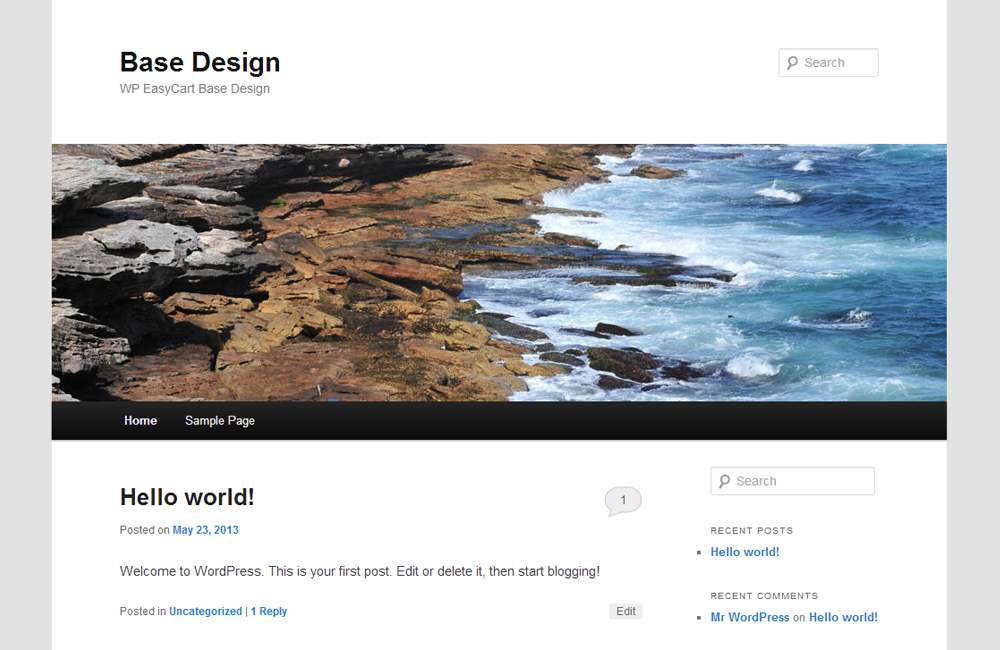Screen dimensions: 1000x650
Task: Select the Home menu item
Action: coord(140,420)
